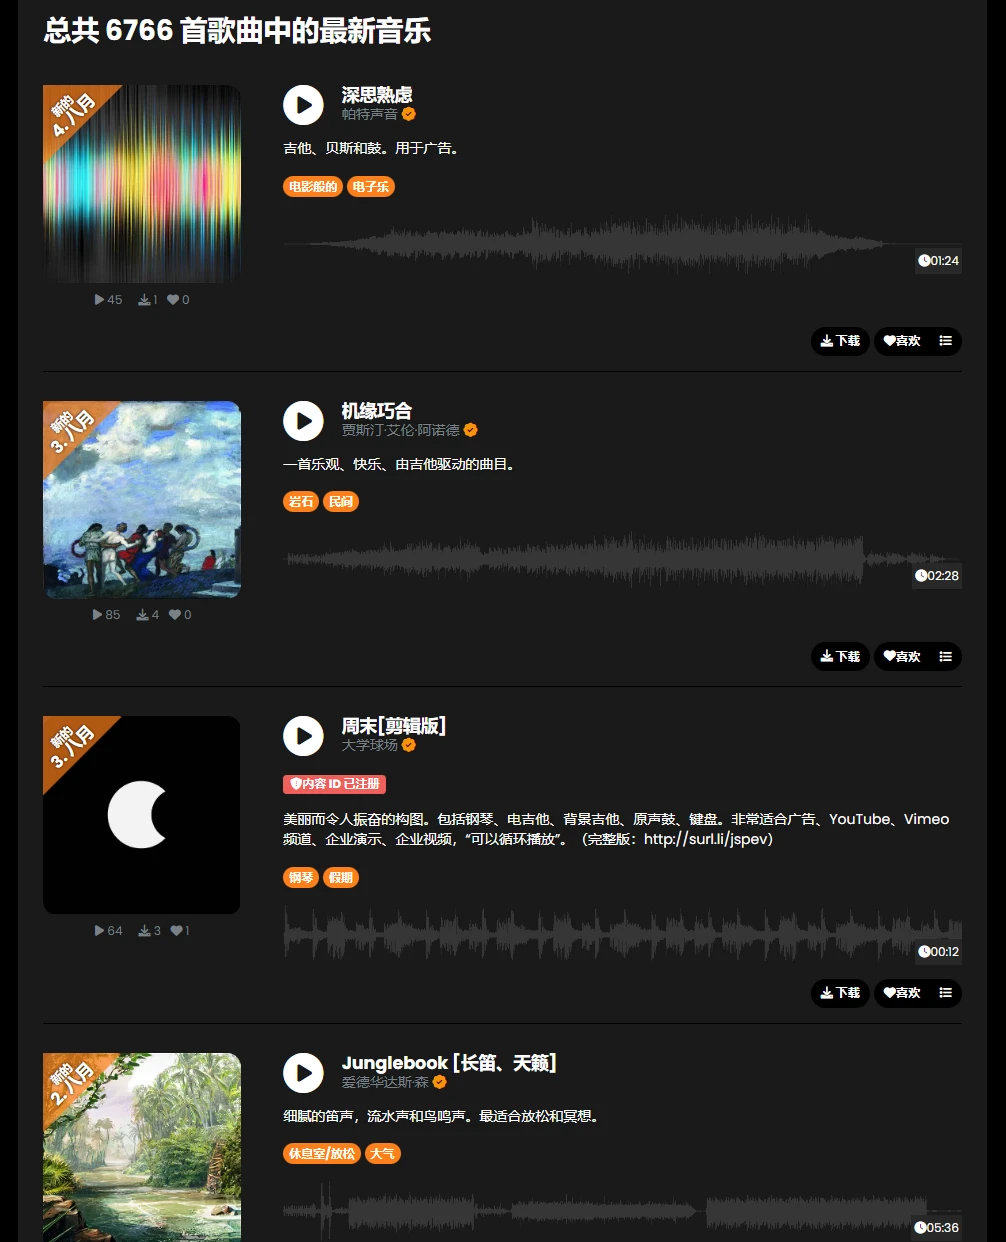
Task: Open playlist menu icon for 深思熟虑
Action: (945, 341)
